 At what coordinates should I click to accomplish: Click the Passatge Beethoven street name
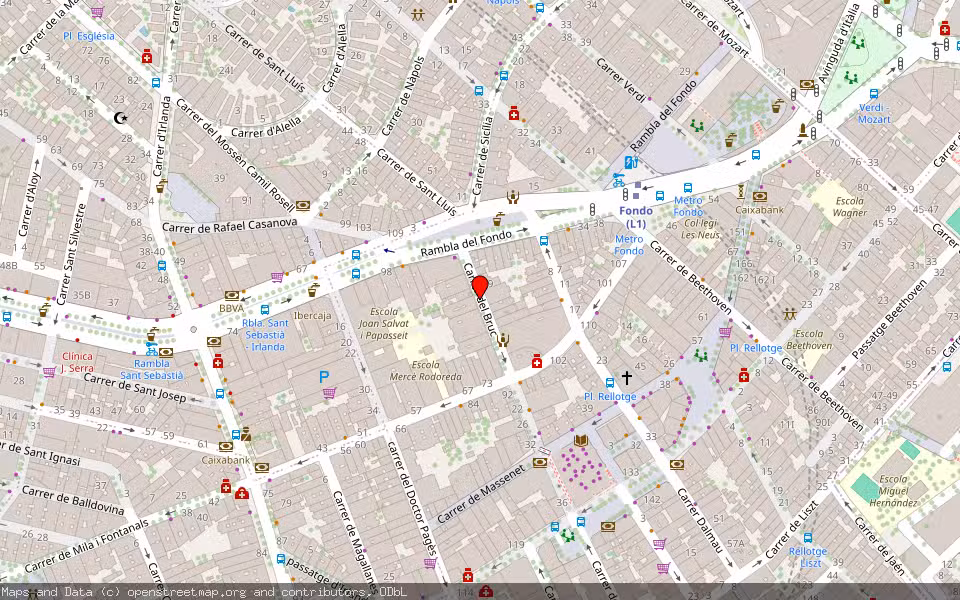tap(889, 320)
